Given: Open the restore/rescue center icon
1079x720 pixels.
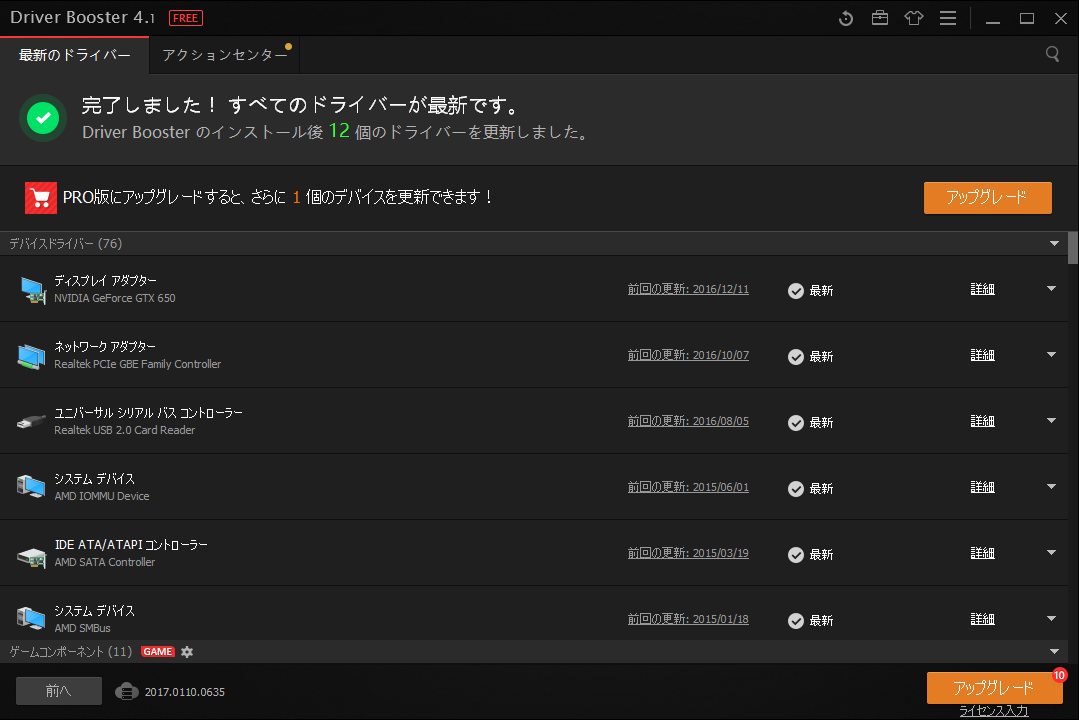Looking at the screenshot, I should pyautogui.click(x=846, y=19).
